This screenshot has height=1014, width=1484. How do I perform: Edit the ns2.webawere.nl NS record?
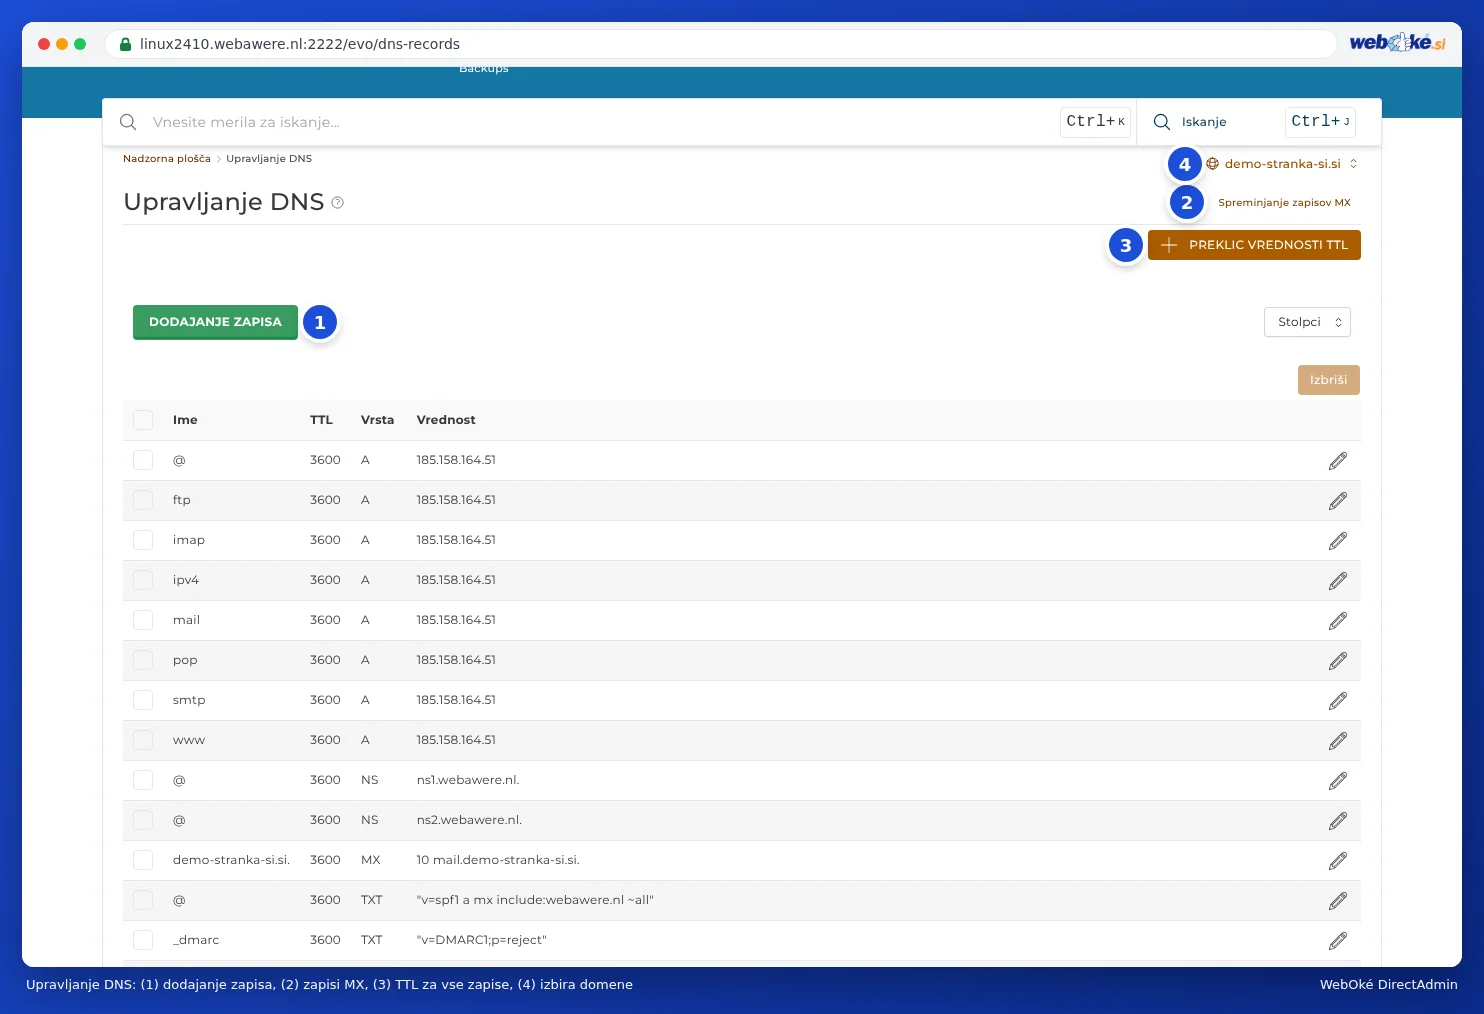point(1338,821)
